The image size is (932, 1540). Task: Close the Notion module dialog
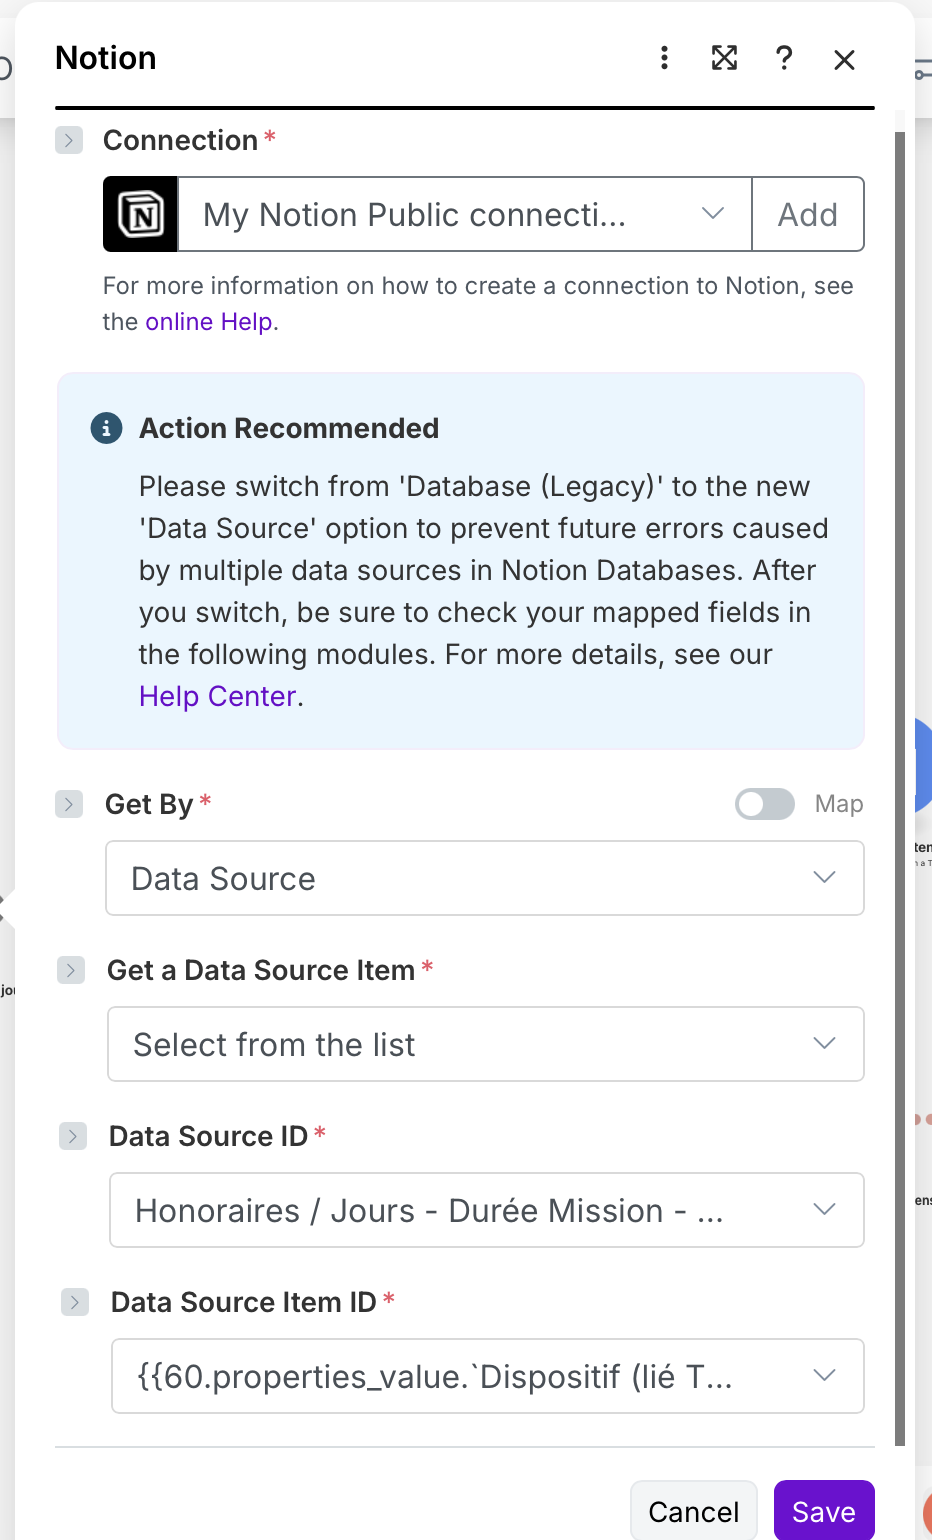coord(844,60)
